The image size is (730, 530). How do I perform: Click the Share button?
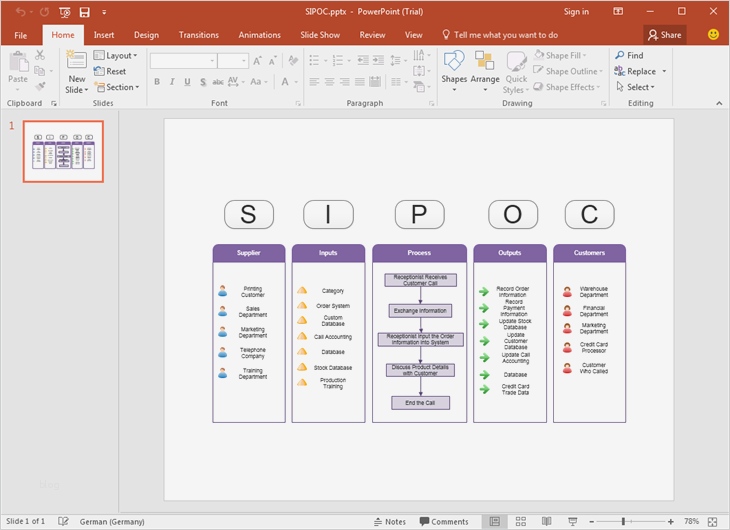pos(665,35)
